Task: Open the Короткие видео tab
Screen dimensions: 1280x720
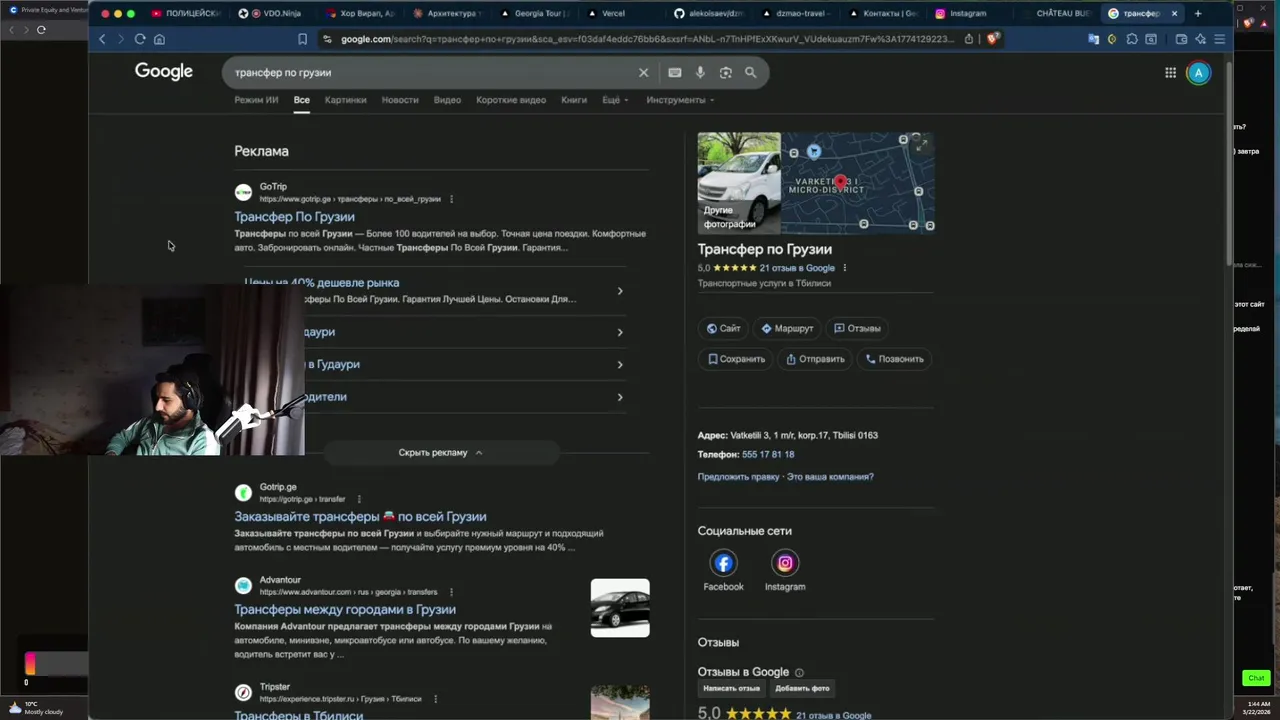Action: pyautogui.click(x=511, y=100)
